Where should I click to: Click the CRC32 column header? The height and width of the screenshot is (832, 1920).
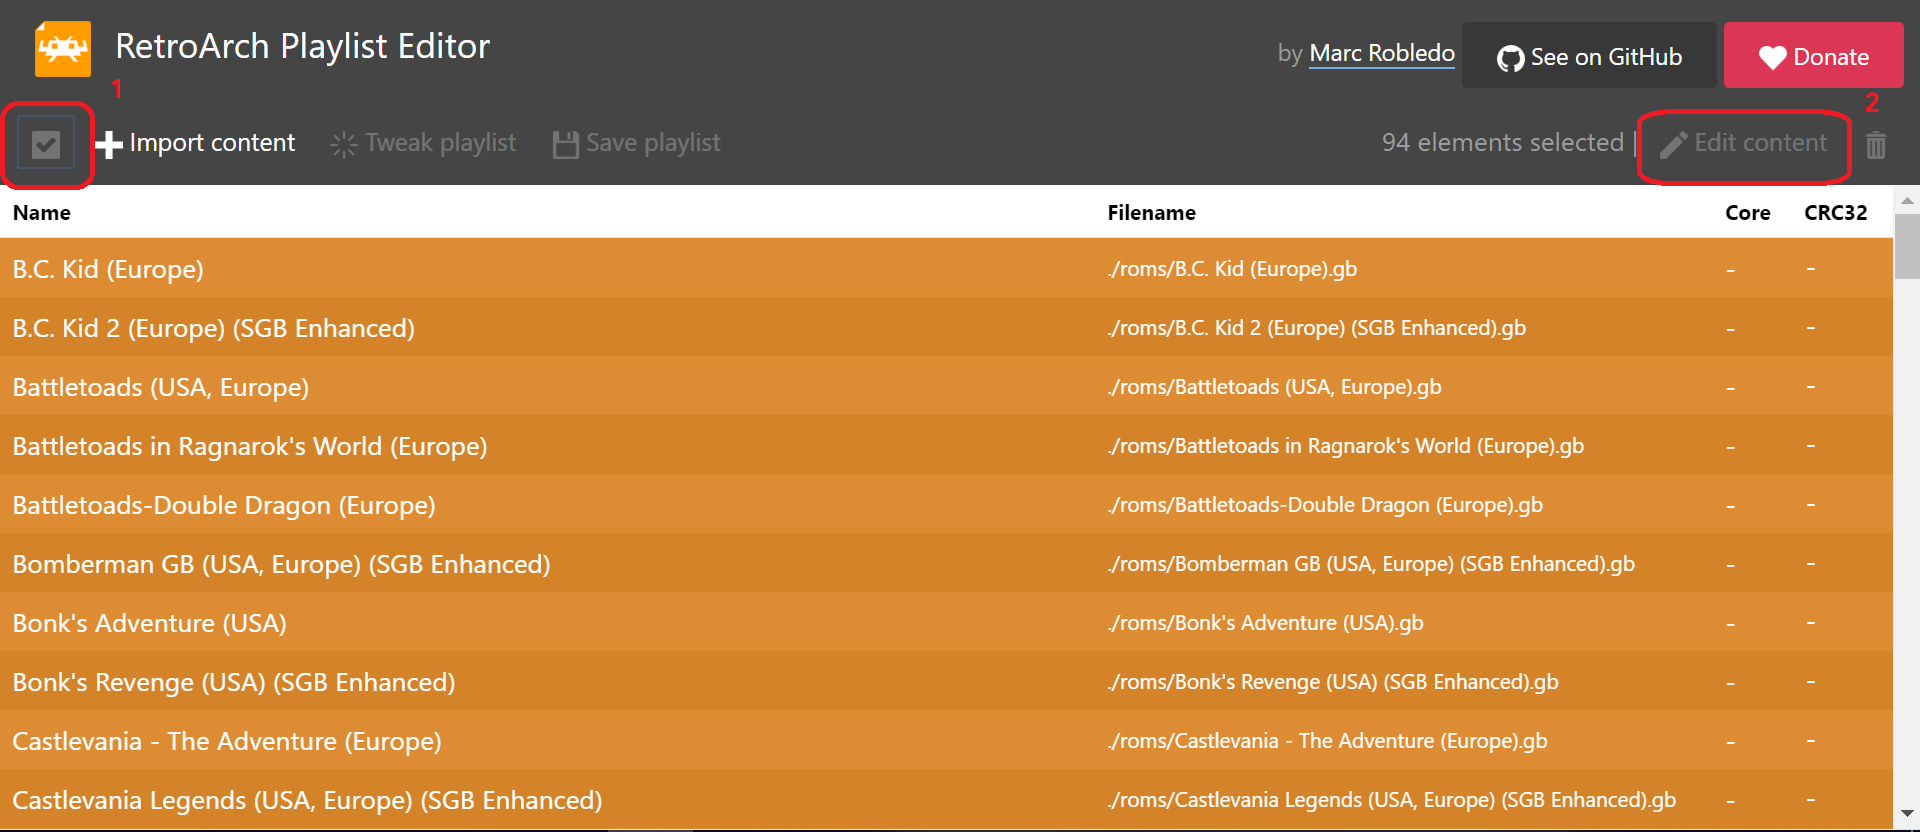click(x=1835, y=212)
